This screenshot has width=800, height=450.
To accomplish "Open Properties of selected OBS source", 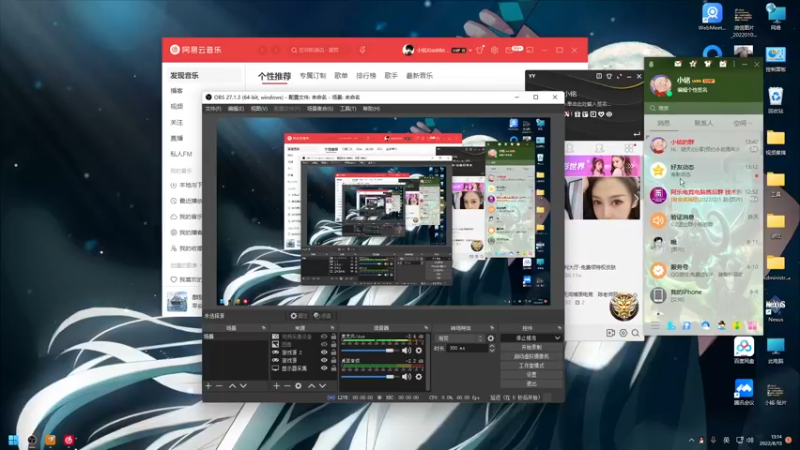I will pos(299,316).
